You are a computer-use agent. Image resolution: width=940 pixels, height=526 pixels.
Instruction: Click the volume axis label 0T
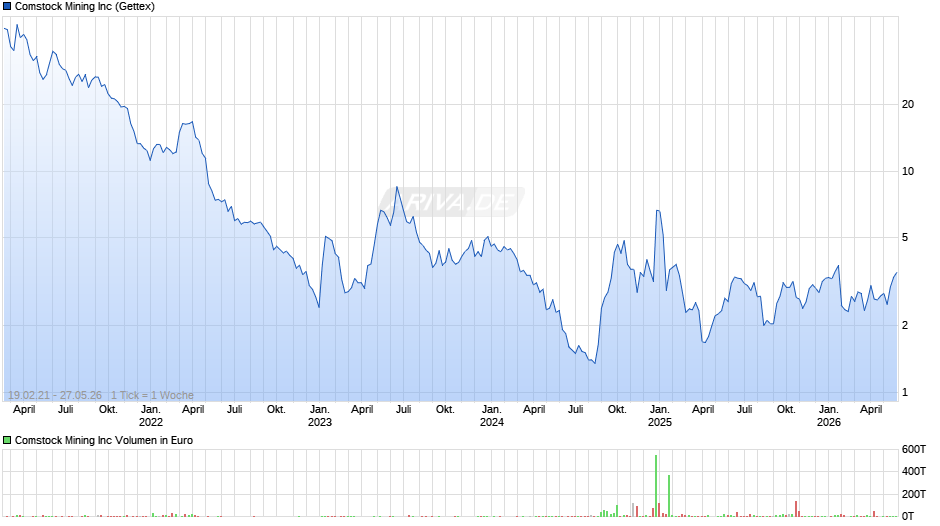(x=908, y=516)
